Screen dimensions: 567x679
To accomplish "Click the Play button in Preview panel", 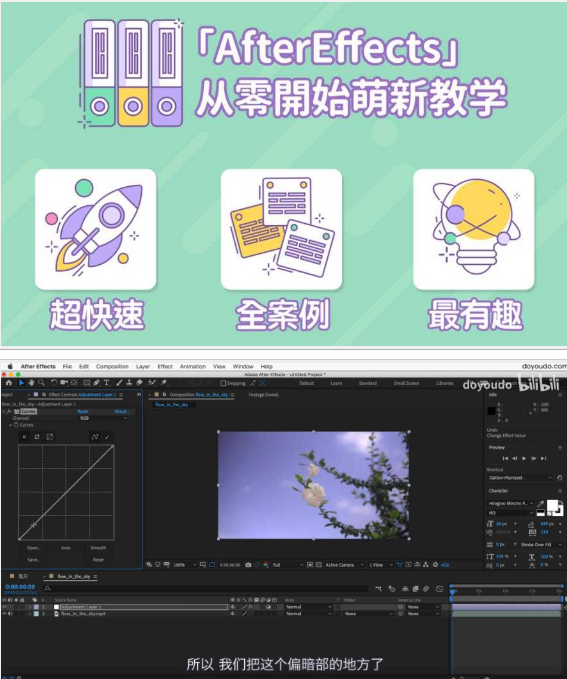I will point(524,458).
